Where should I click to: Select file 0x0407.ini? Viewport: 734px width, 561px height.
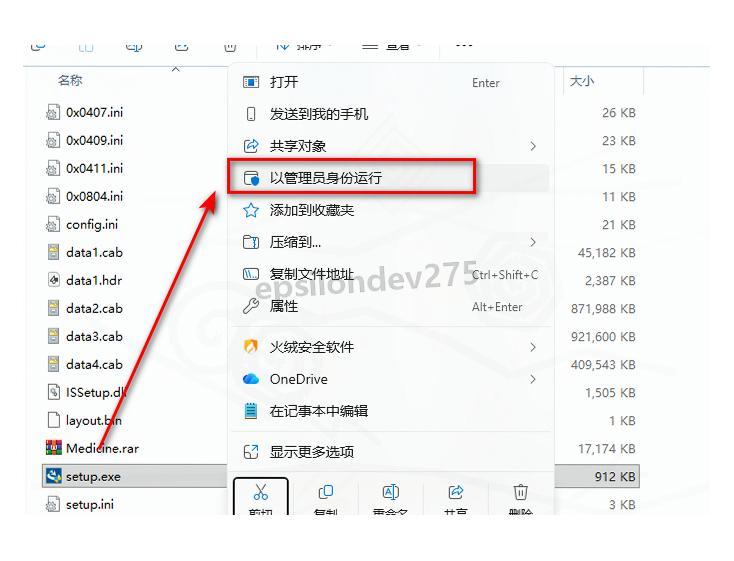pos(94,112)
